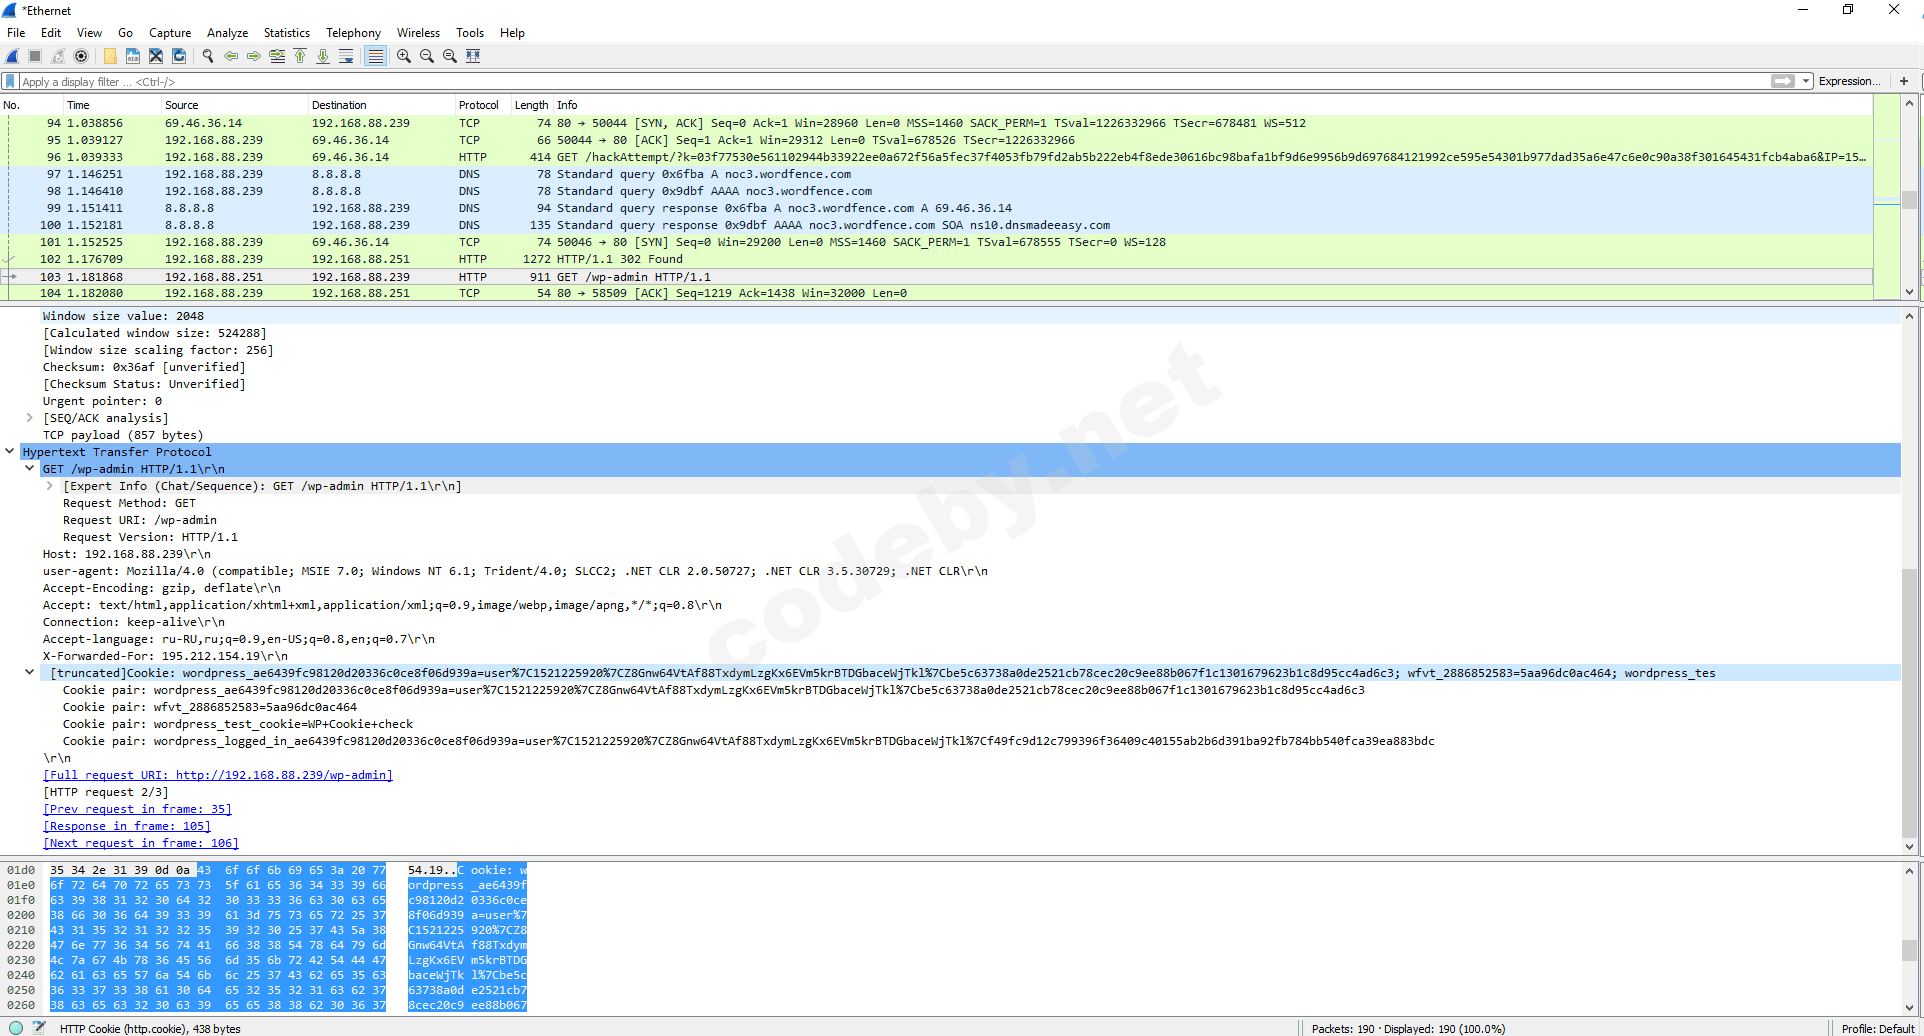Image resolution: width=1924 pixels, height=1036 pixels.
Task: Open the File menu
Action: (16, 33)
